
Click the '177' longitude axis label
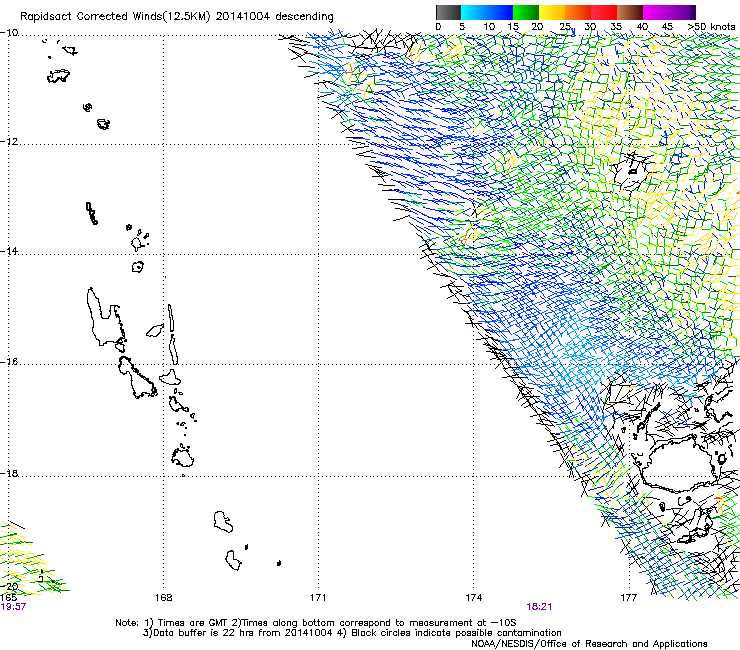(x=629, y=598)
